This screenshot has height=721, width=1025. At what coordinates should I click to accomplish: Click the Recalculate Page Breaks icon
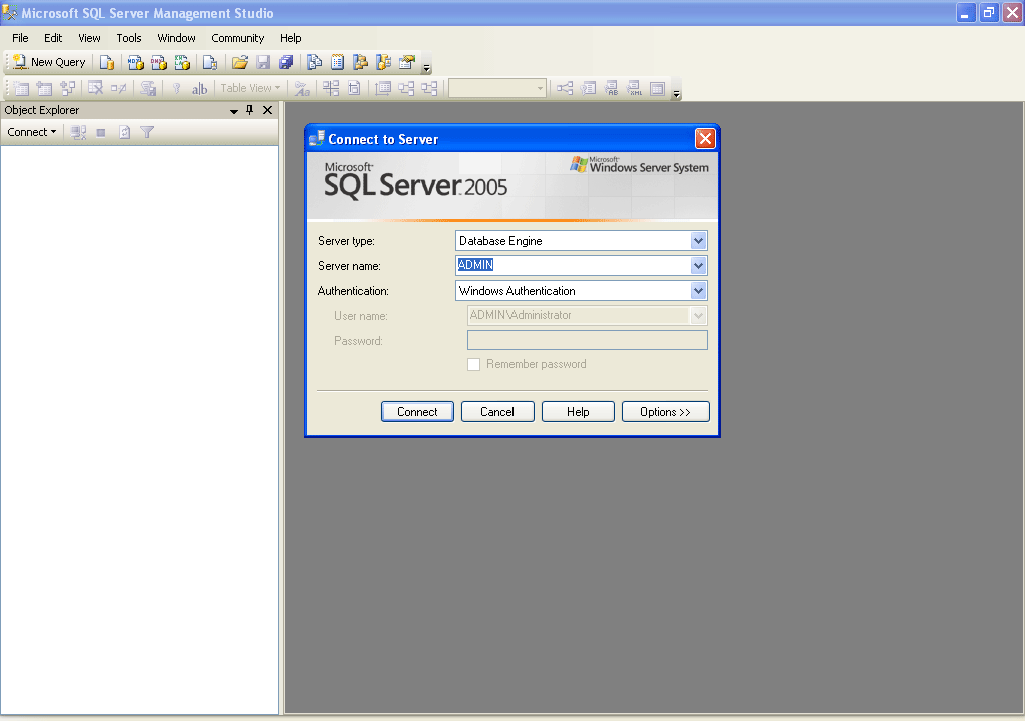[354, 88]
